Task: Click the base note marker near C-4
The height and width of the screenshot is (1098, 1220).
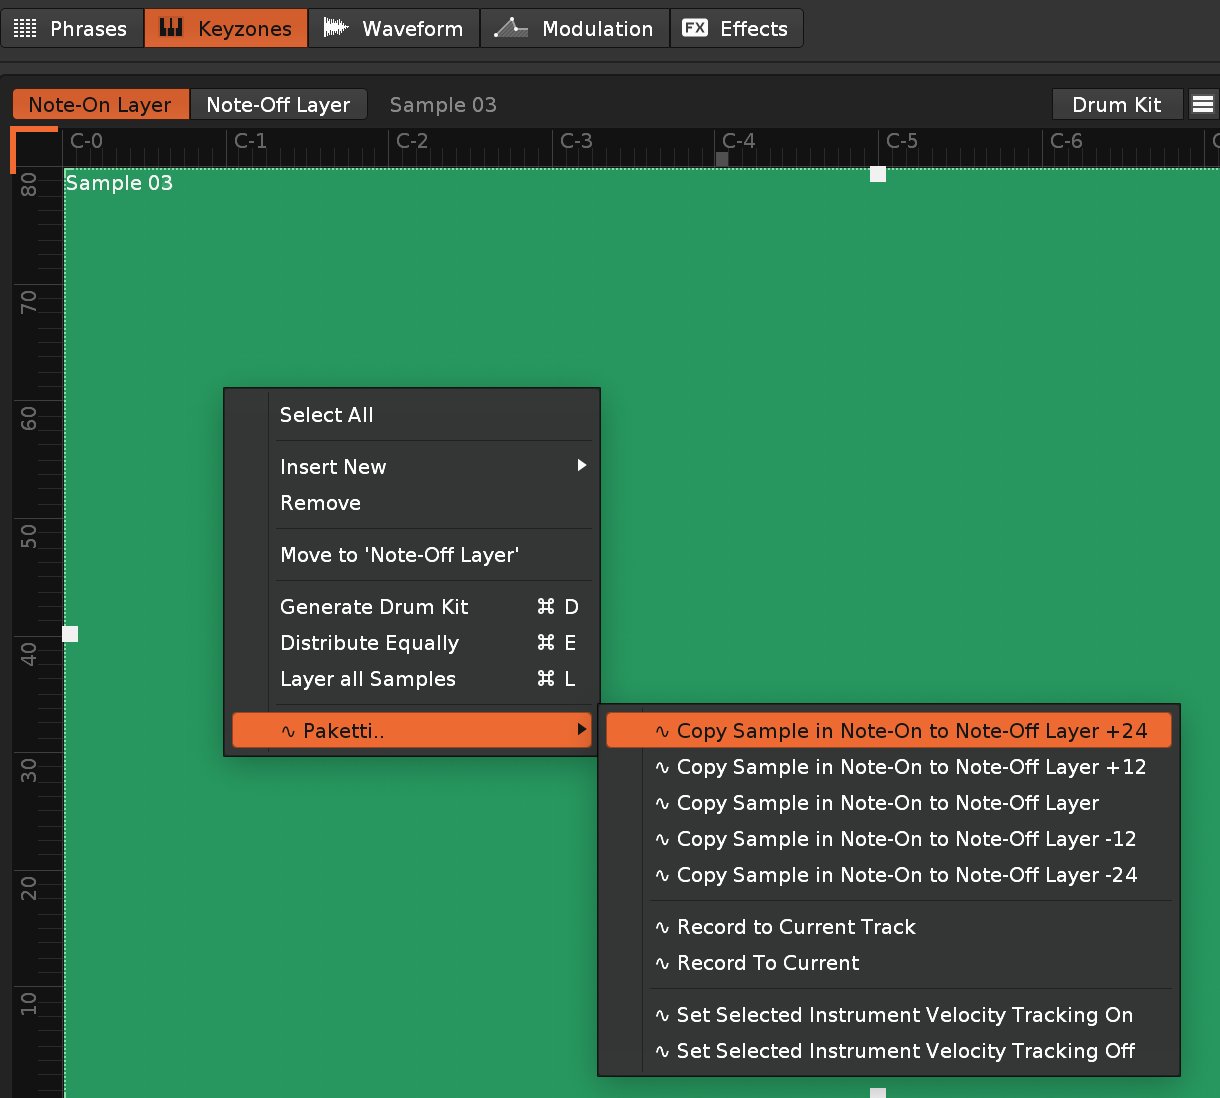Action: (x=722, y=158)
